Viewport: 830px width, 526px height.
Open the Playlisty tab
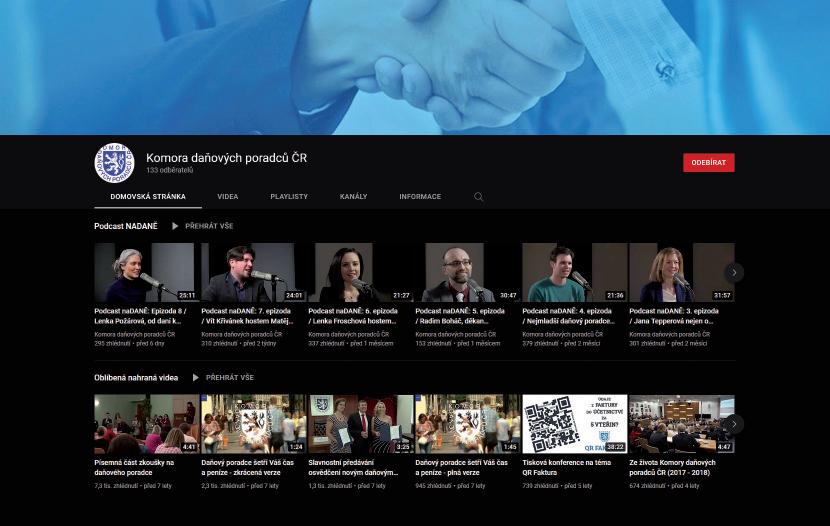pos(289,196)
